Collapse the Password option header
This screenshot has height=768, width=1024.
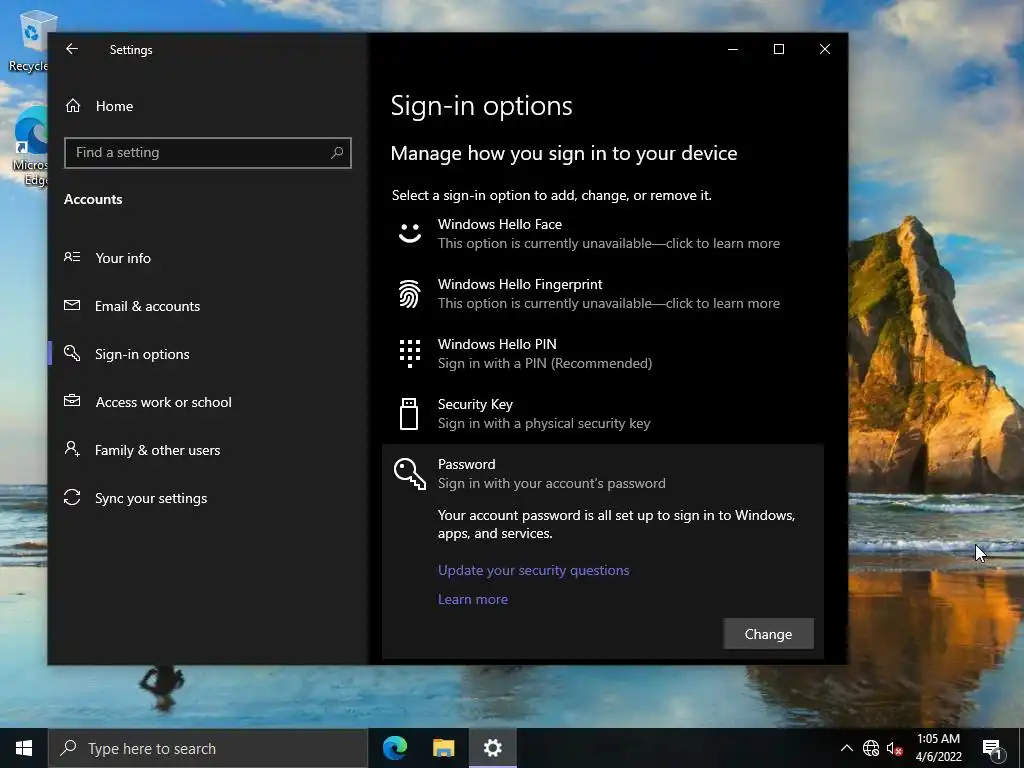[603, 474]
